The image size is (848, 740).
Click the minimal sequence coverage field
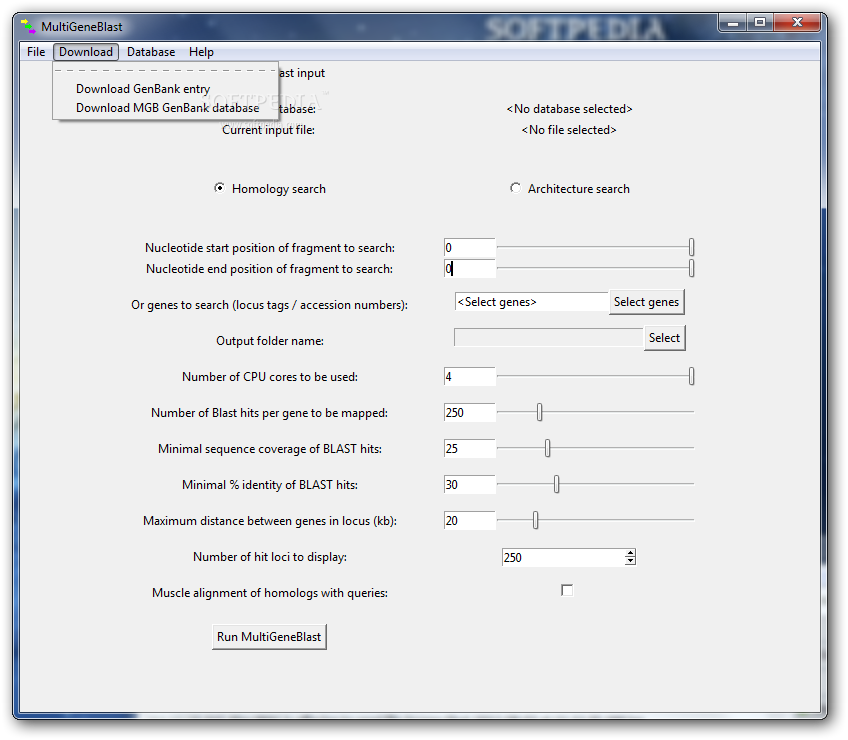point(469,448)
